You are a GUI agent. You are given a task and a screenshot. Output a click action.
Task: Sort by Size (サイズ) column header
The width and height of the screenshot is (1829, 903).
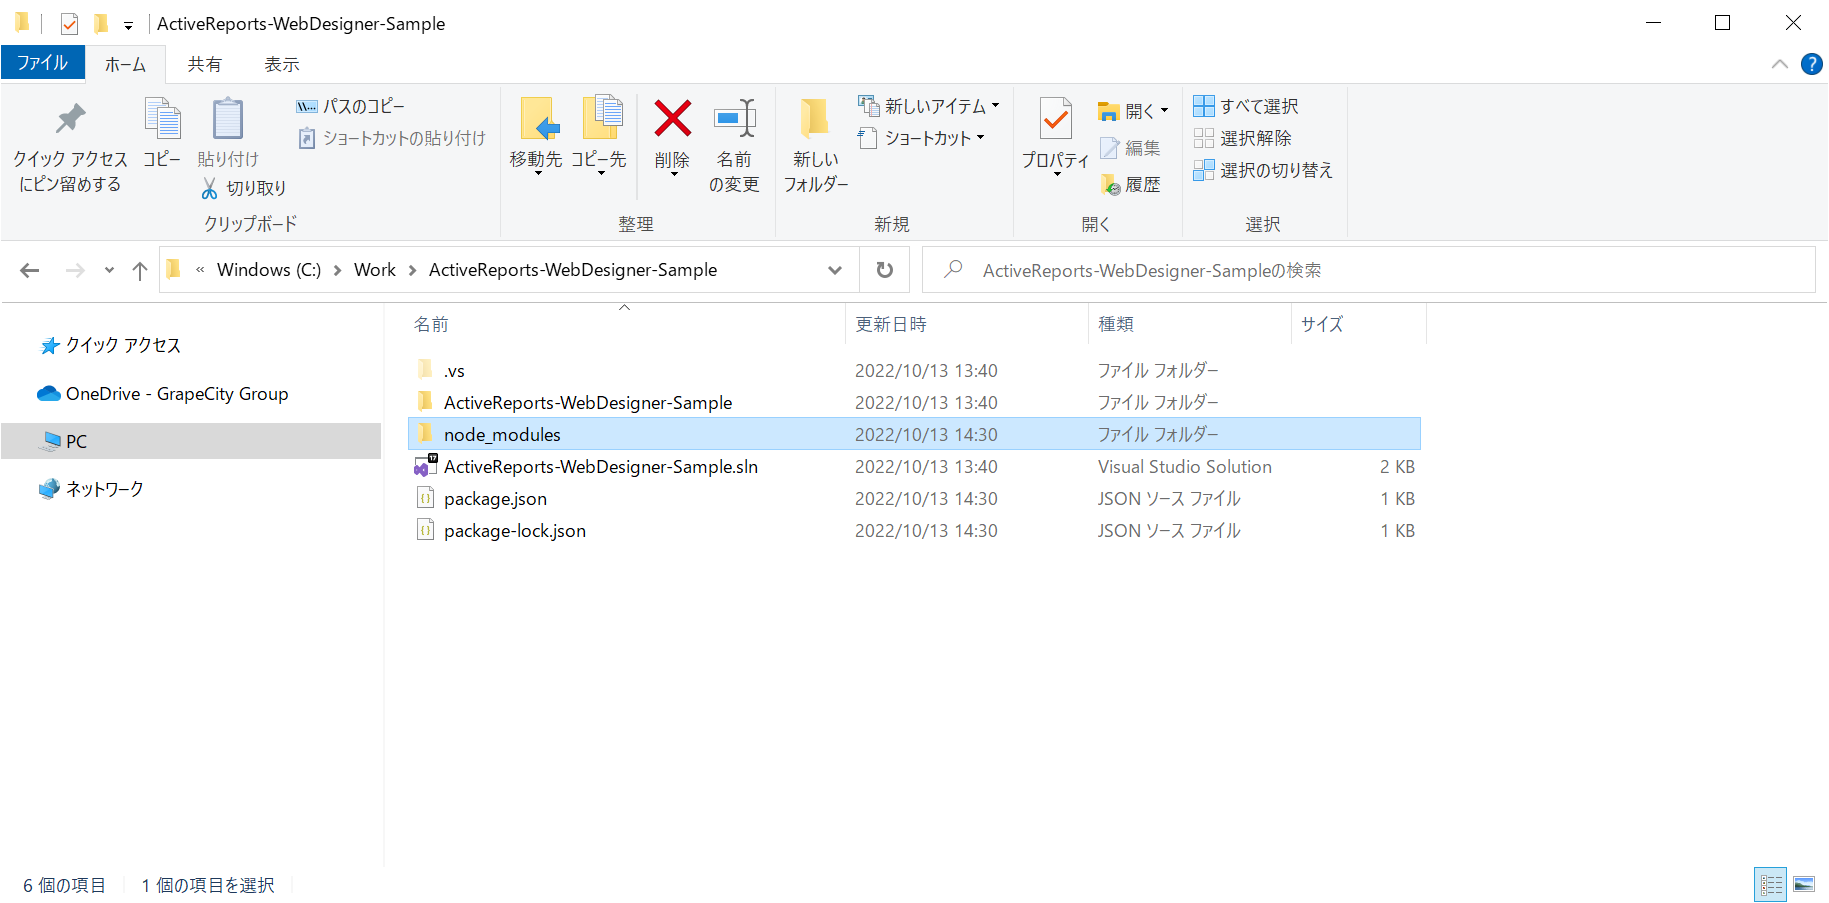pyautogui.click(x=1322, y=324)
